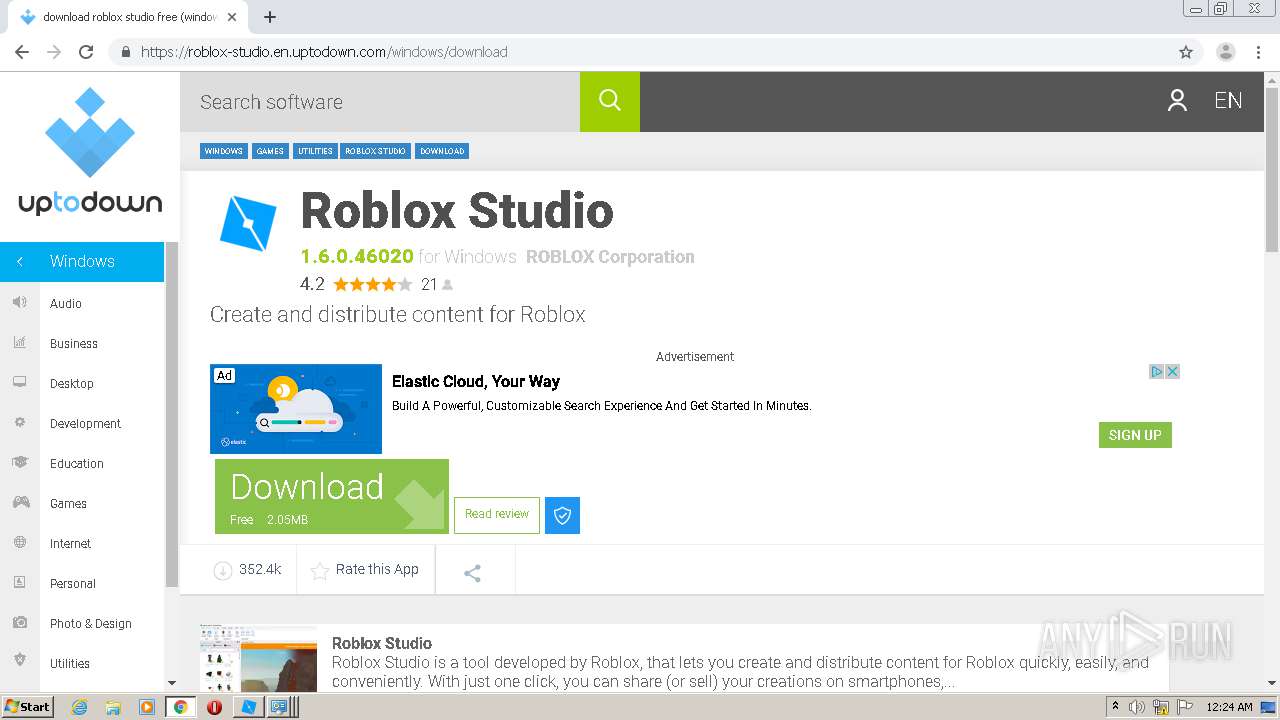The width and height of the screenshot is (1280, 720).
Task: Click the AdChoices triangle icon
Action: click(1157, 371)
